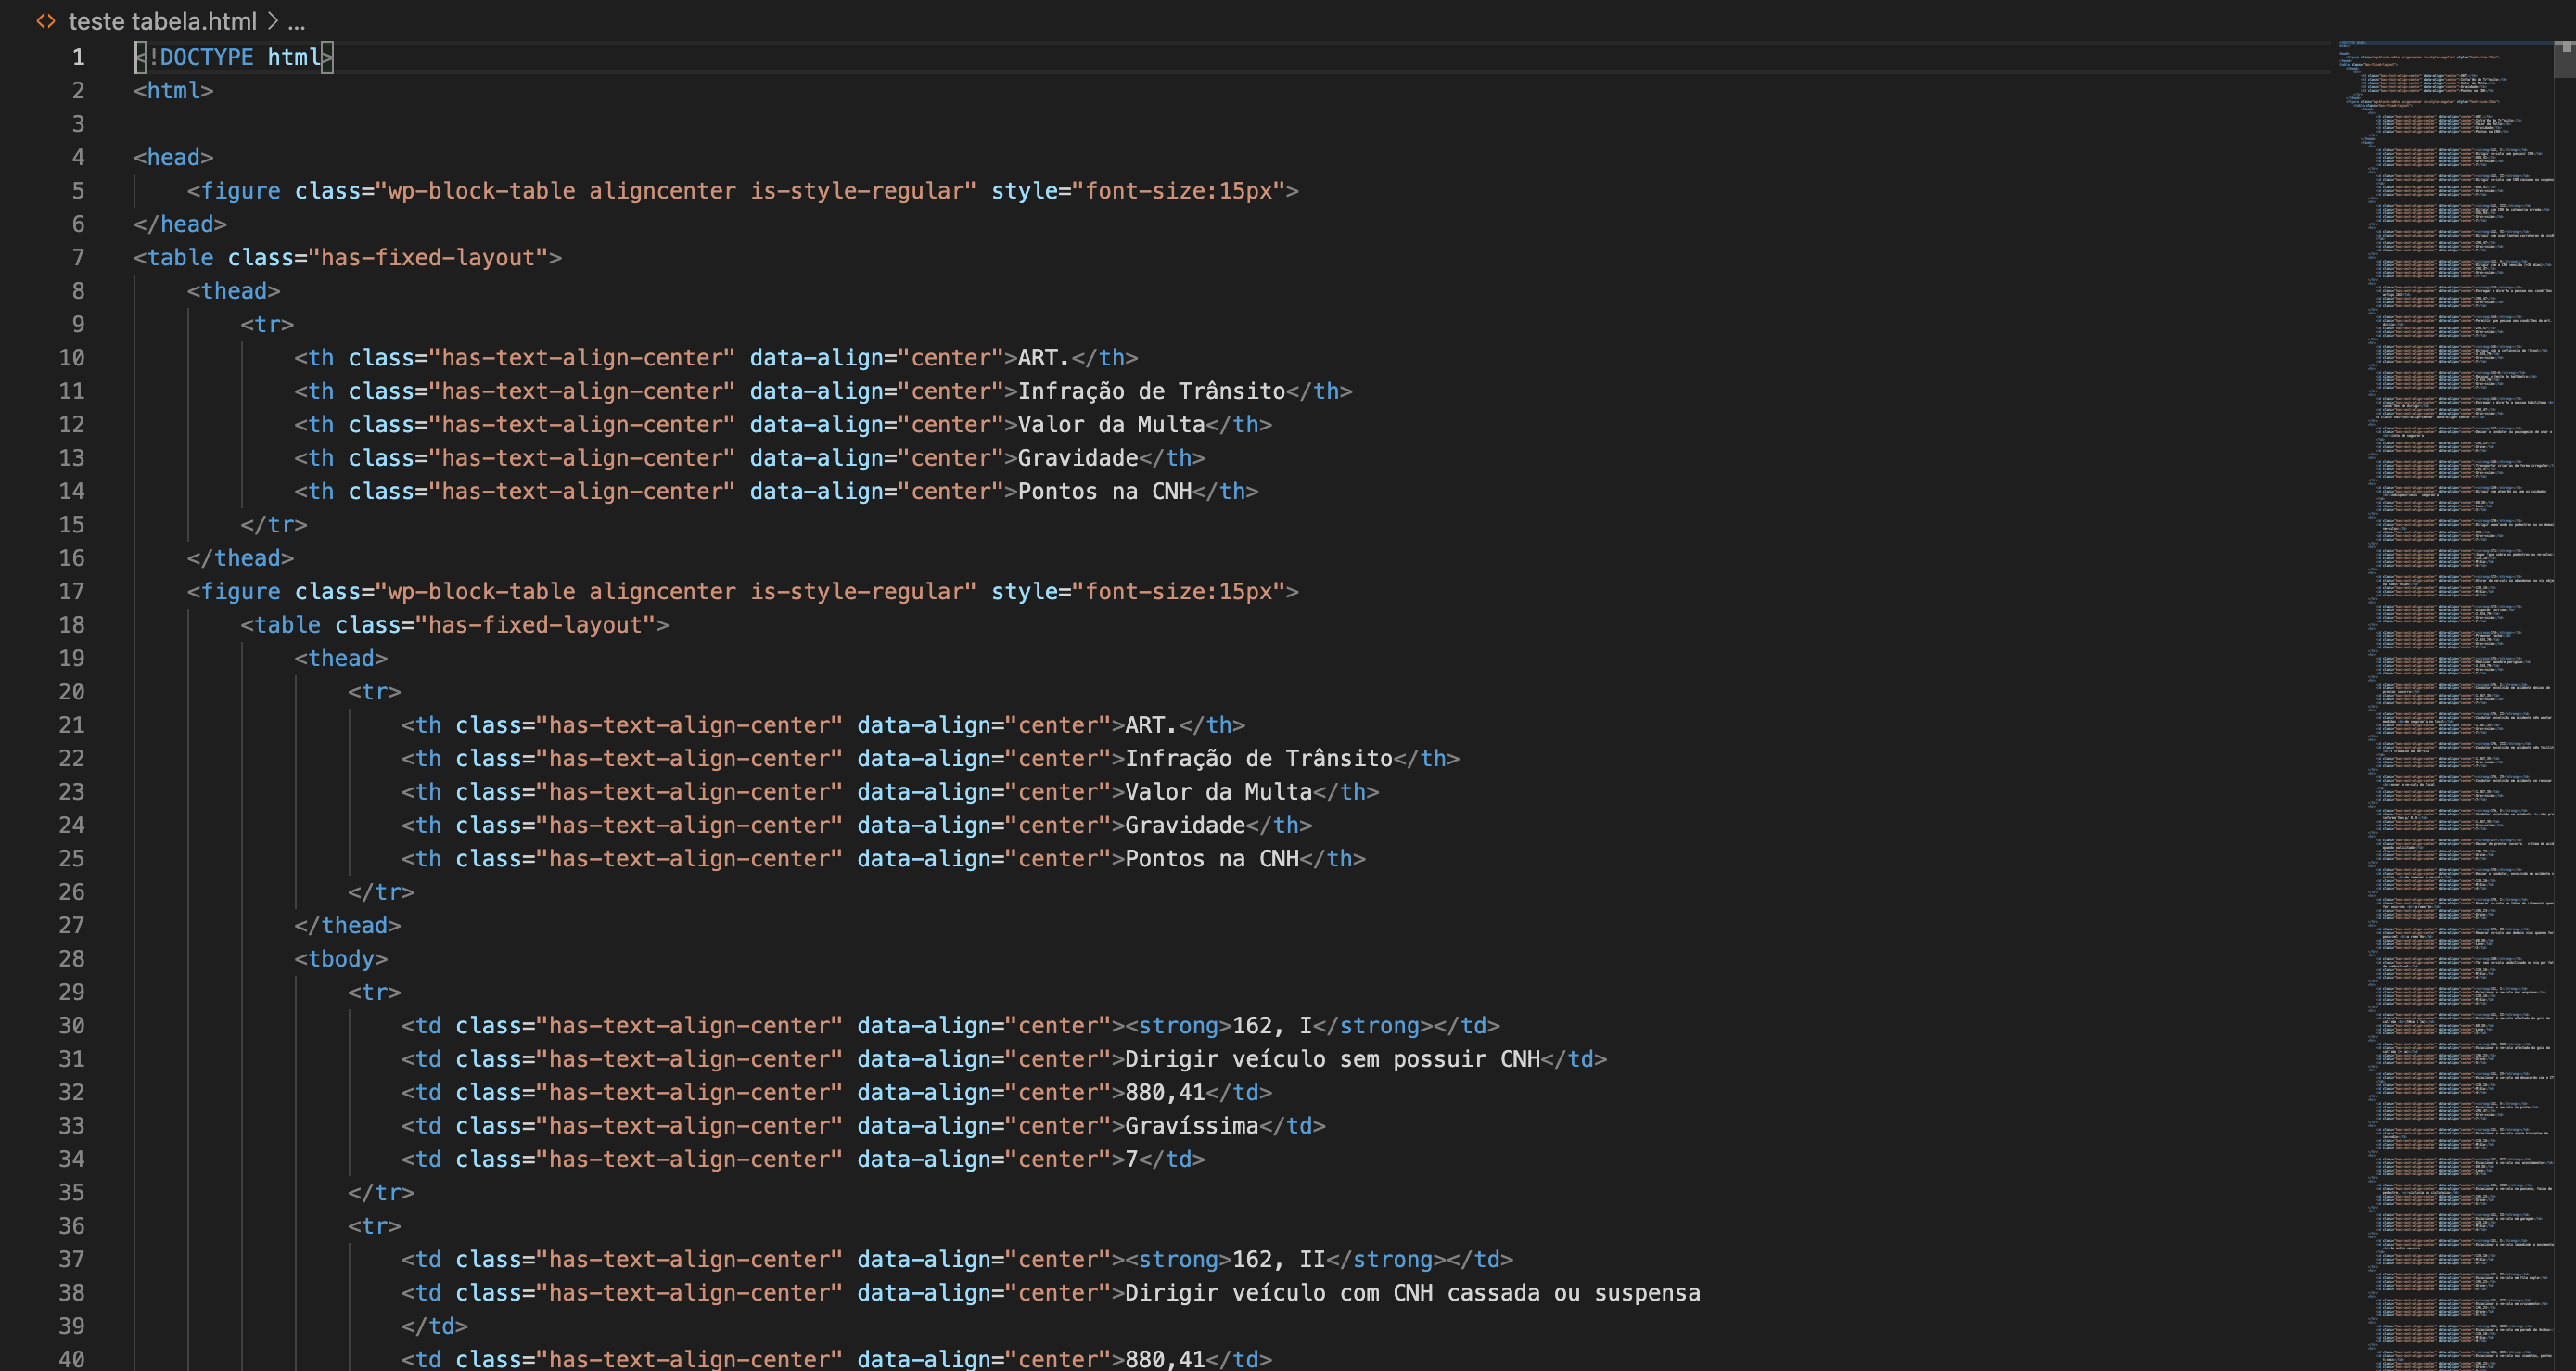Click line number 36 in gutter
The width and height of the screenshot is (2576, 1371).
71,1225
